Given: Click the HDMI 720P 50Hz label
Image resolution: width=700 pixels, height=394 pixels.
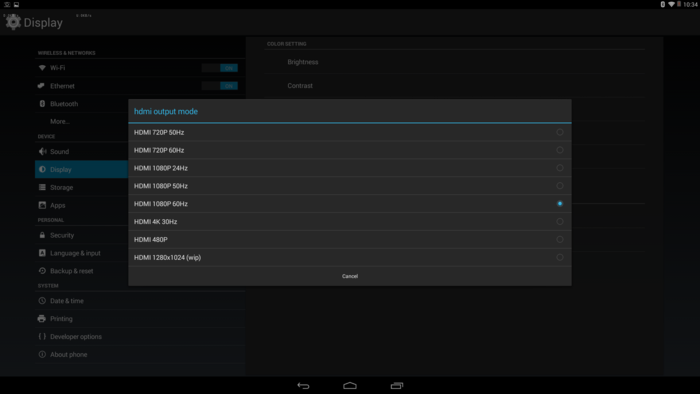Looking at the screenshot, I should 159,132.
